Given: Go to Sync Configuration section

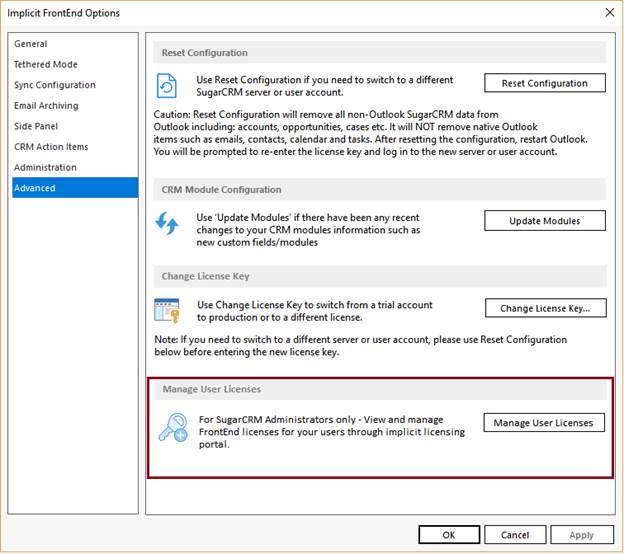Looking at the screenshot, I should pyautogui.click(x=55, y=85).
